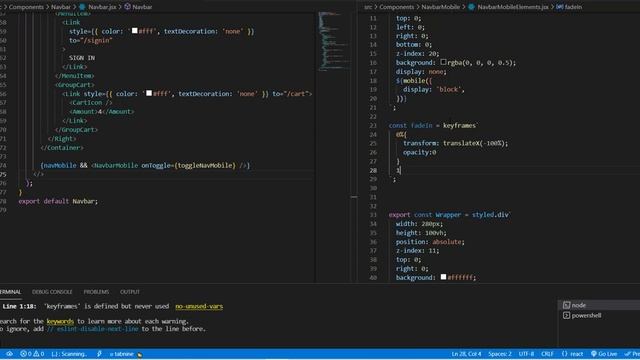Click the Navbar symbol in left breadcrumb

click(x=142, y=7)
